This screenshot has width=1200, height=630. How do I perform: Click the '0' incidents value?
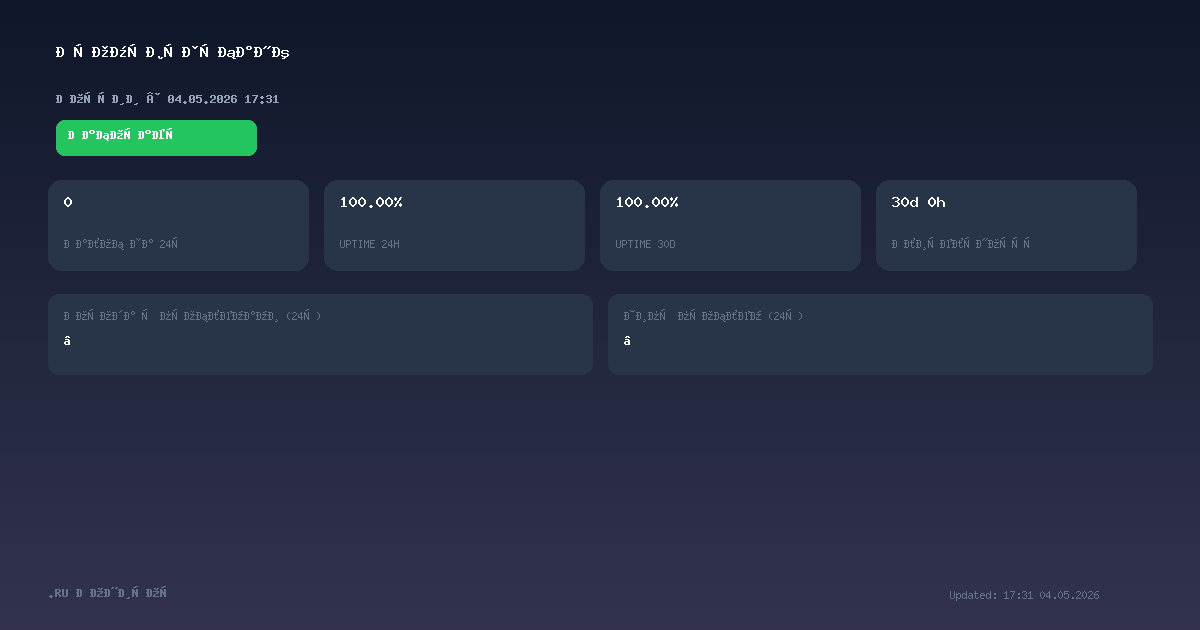[68, 202]
